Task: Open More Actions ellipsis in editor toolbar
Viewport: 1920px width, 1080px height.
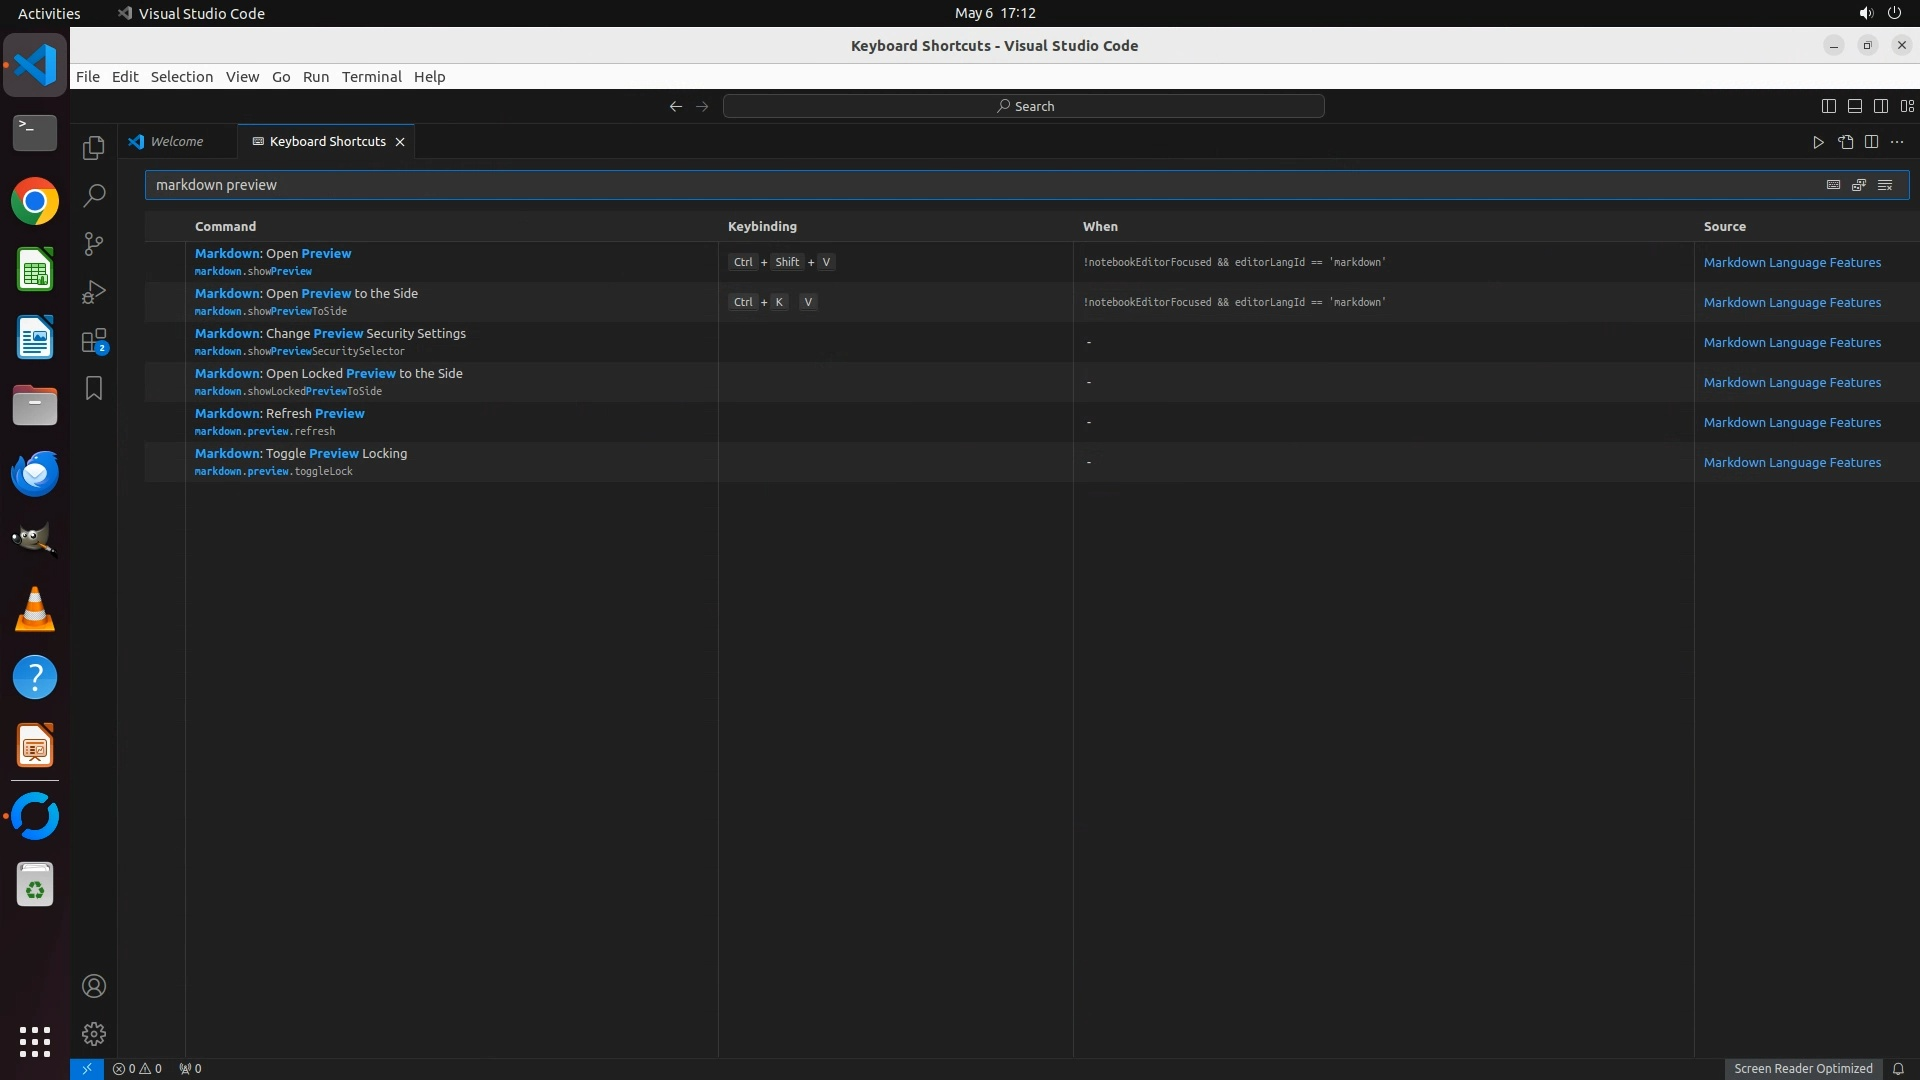Action: [x=1897, y=142]
